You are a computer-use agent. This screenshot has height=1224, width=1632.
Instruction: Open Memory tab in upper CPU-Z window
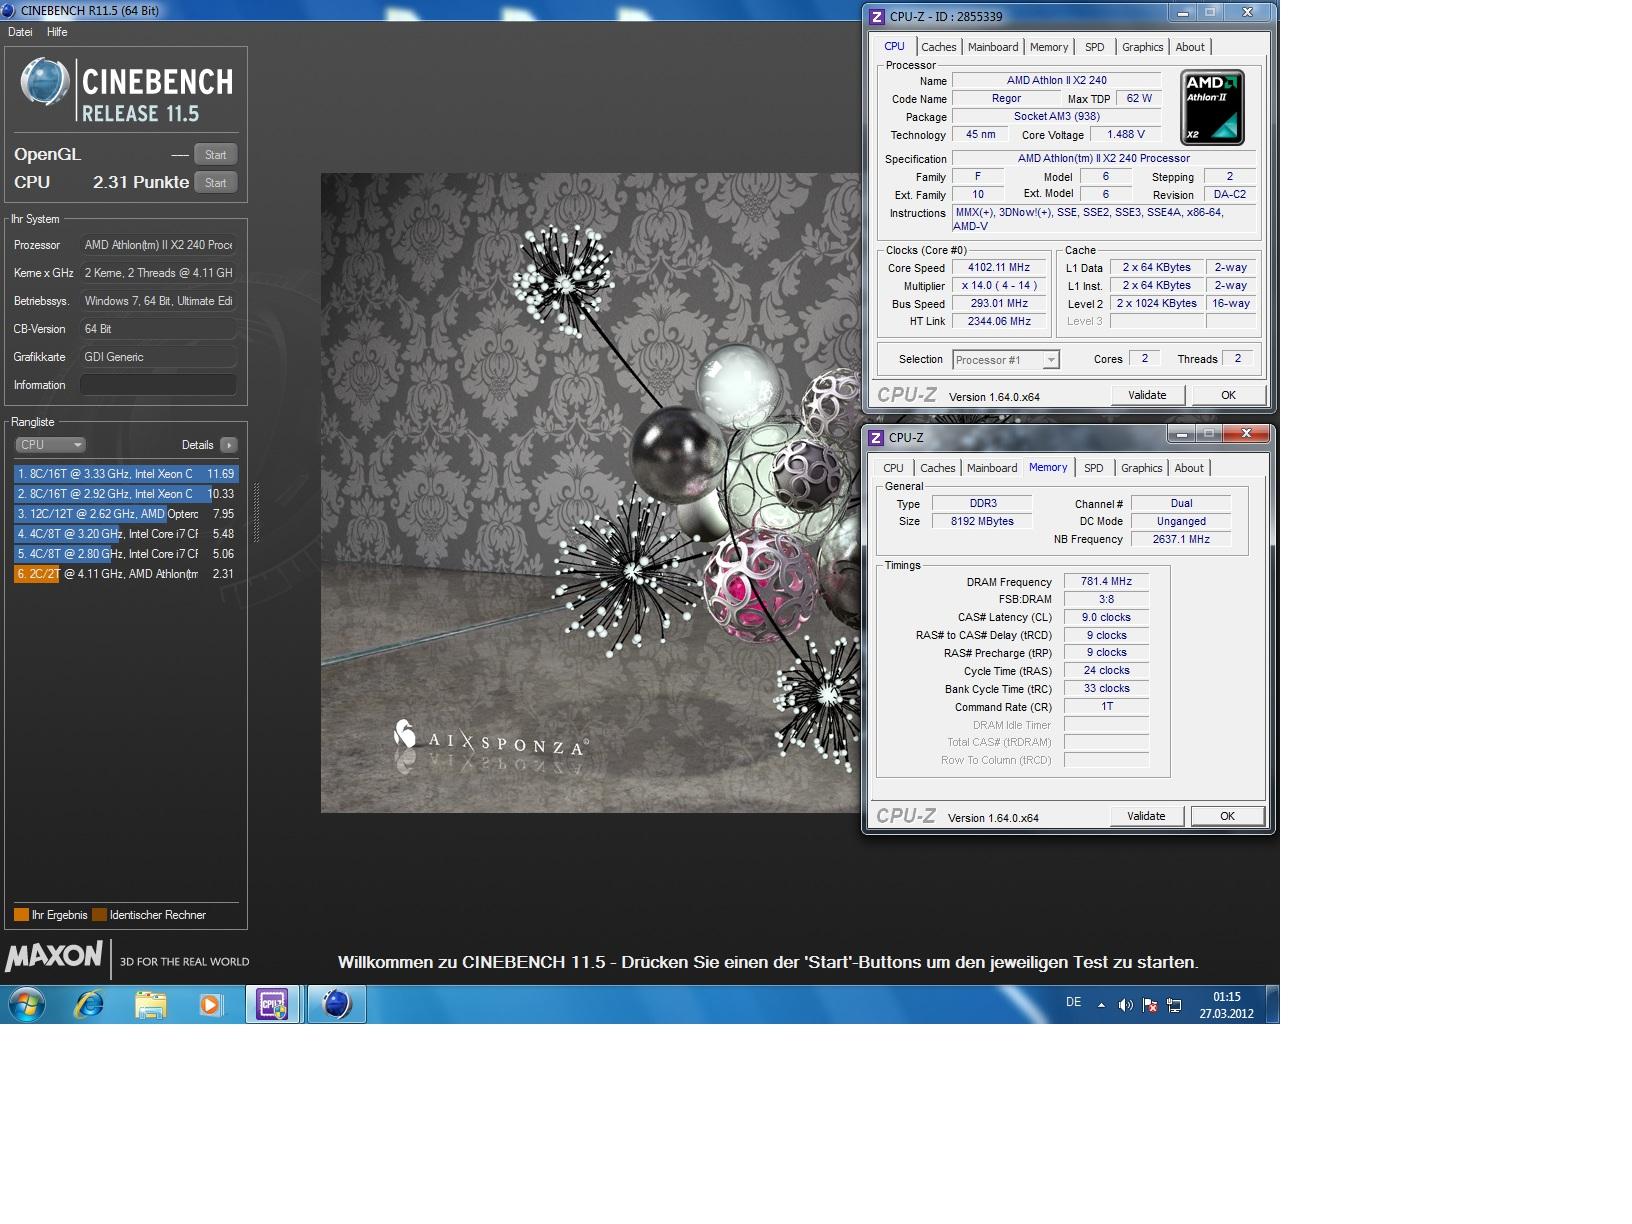tap(1049, 47)
